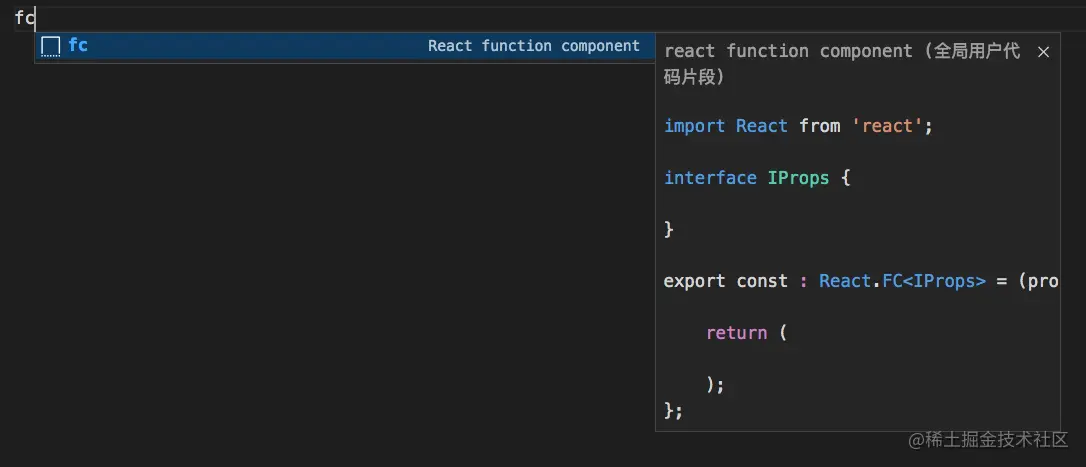Click the typed 'fc' text in editor
This screenshot has width=1086, height=467.
tap(24, 18)
